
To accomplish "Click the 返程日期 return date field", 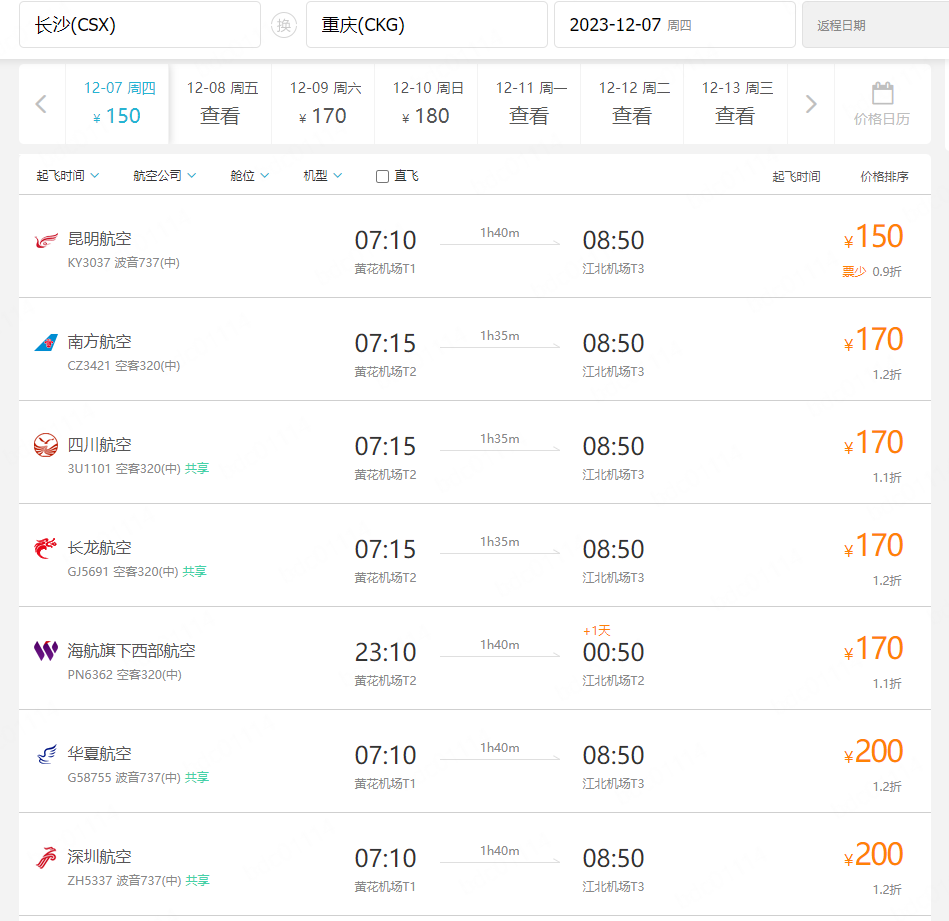I will pyautogui.click(x=875, y=25).
